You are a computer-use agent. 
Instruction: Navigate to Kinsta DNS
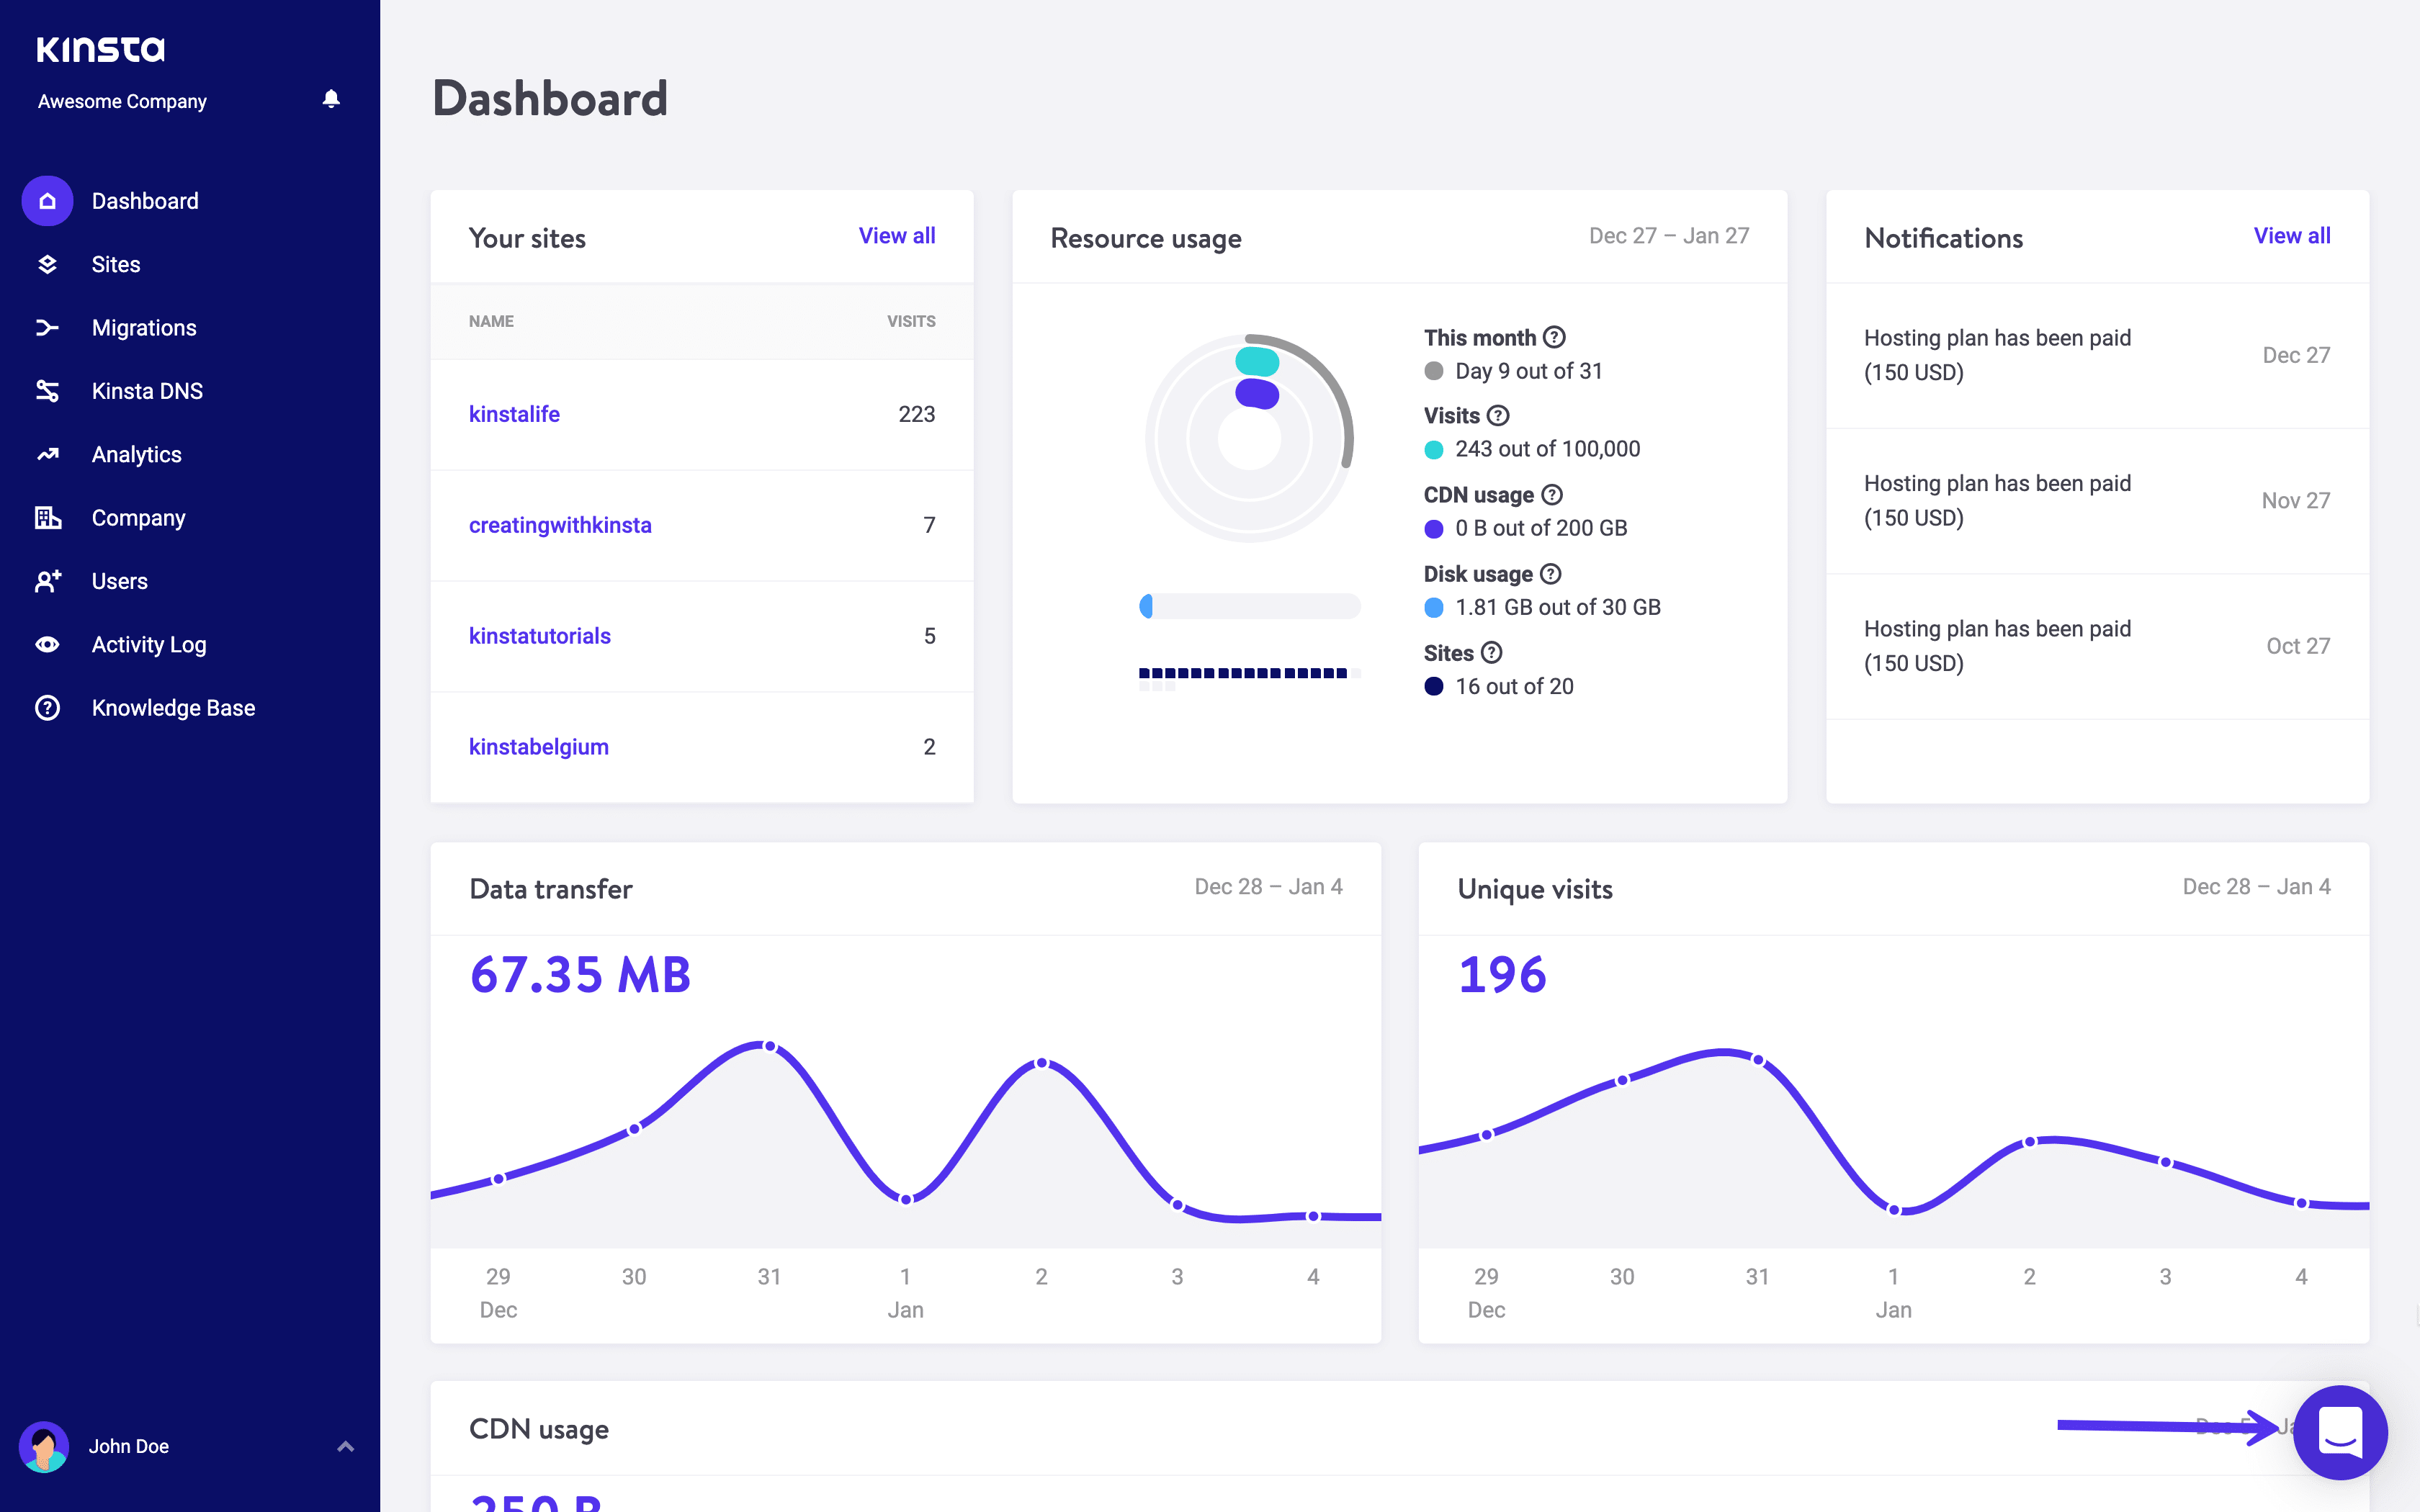click(x=147, y=391)
